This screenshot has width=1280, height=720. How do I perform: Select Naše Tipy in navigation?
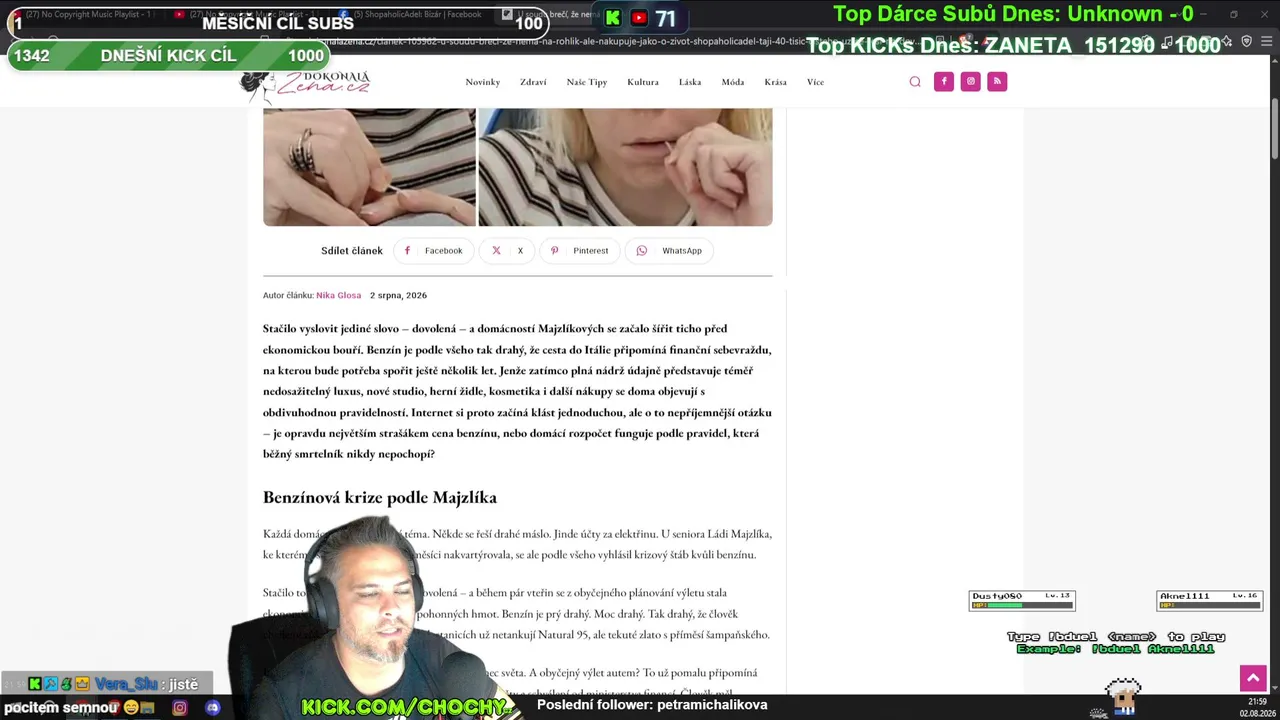[x=587, y=82]
